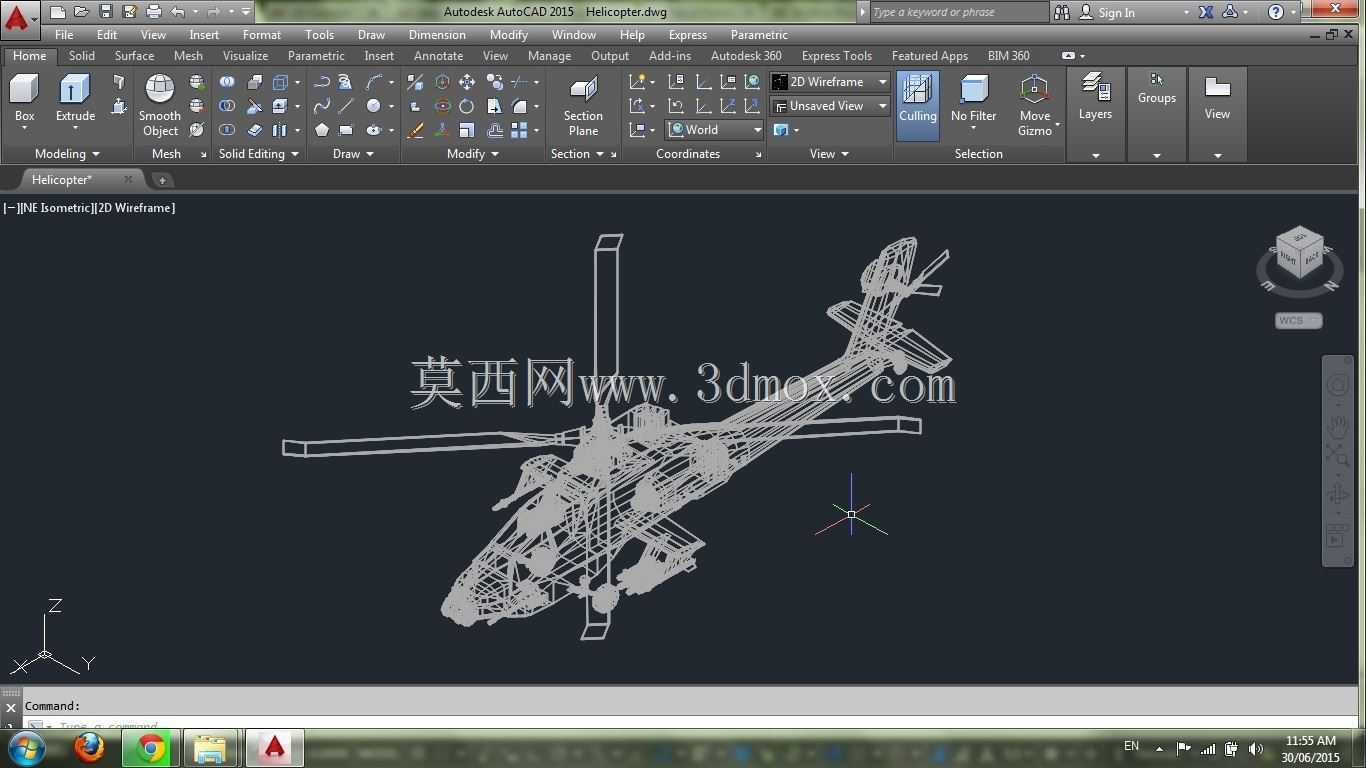The image size is (1366, 768).
Task: Toggle the WCS indicator under ViewCube
Action: click(1299, 321)
